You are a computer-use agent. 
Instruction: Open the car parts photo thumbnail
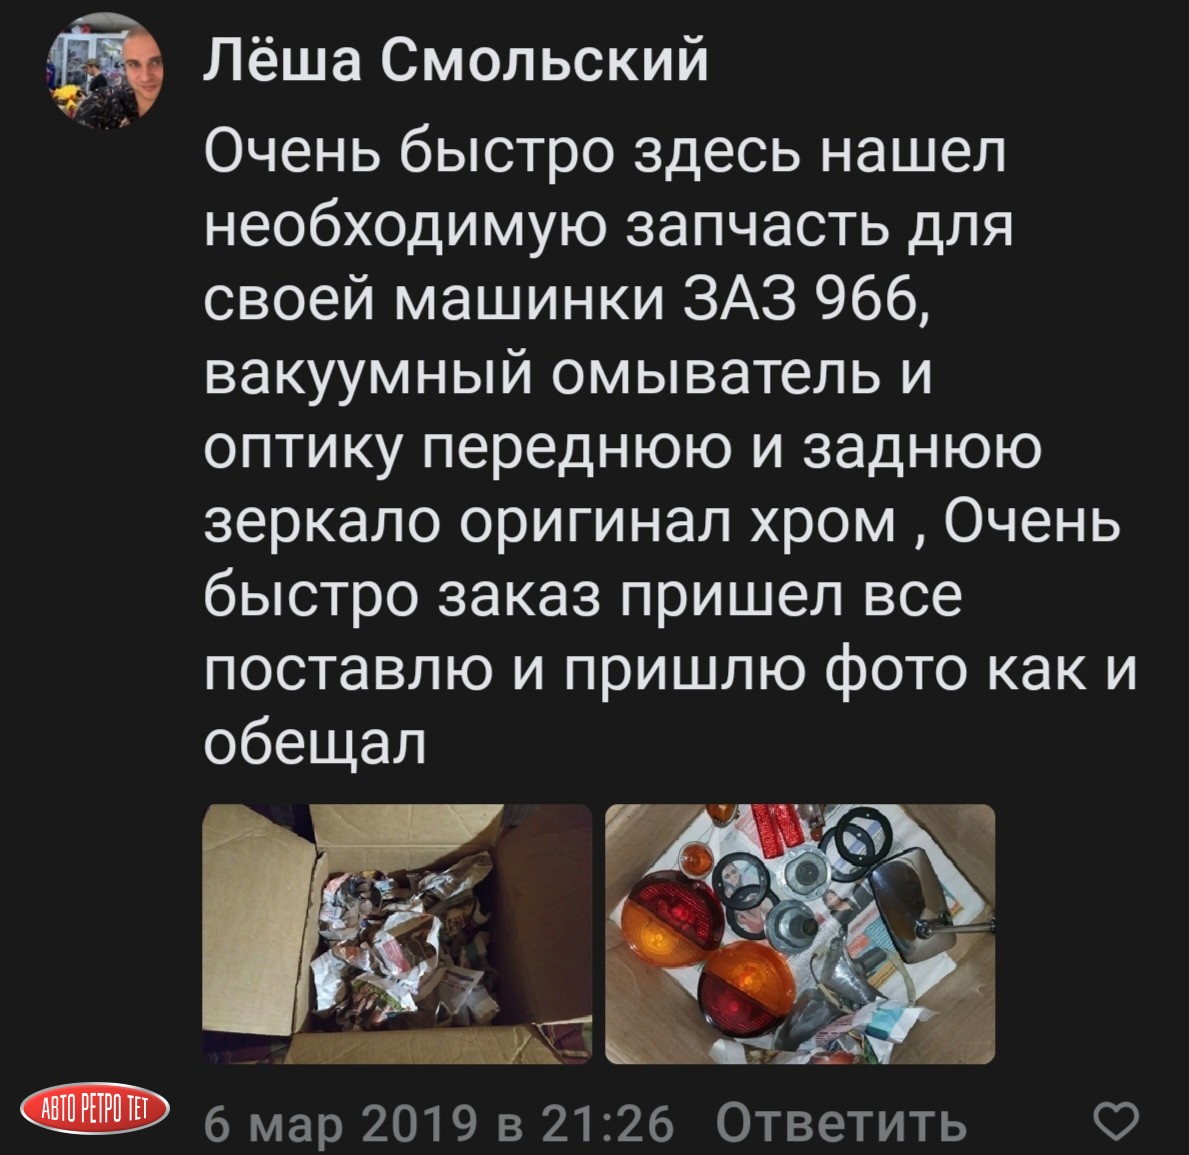click(800, 934)
